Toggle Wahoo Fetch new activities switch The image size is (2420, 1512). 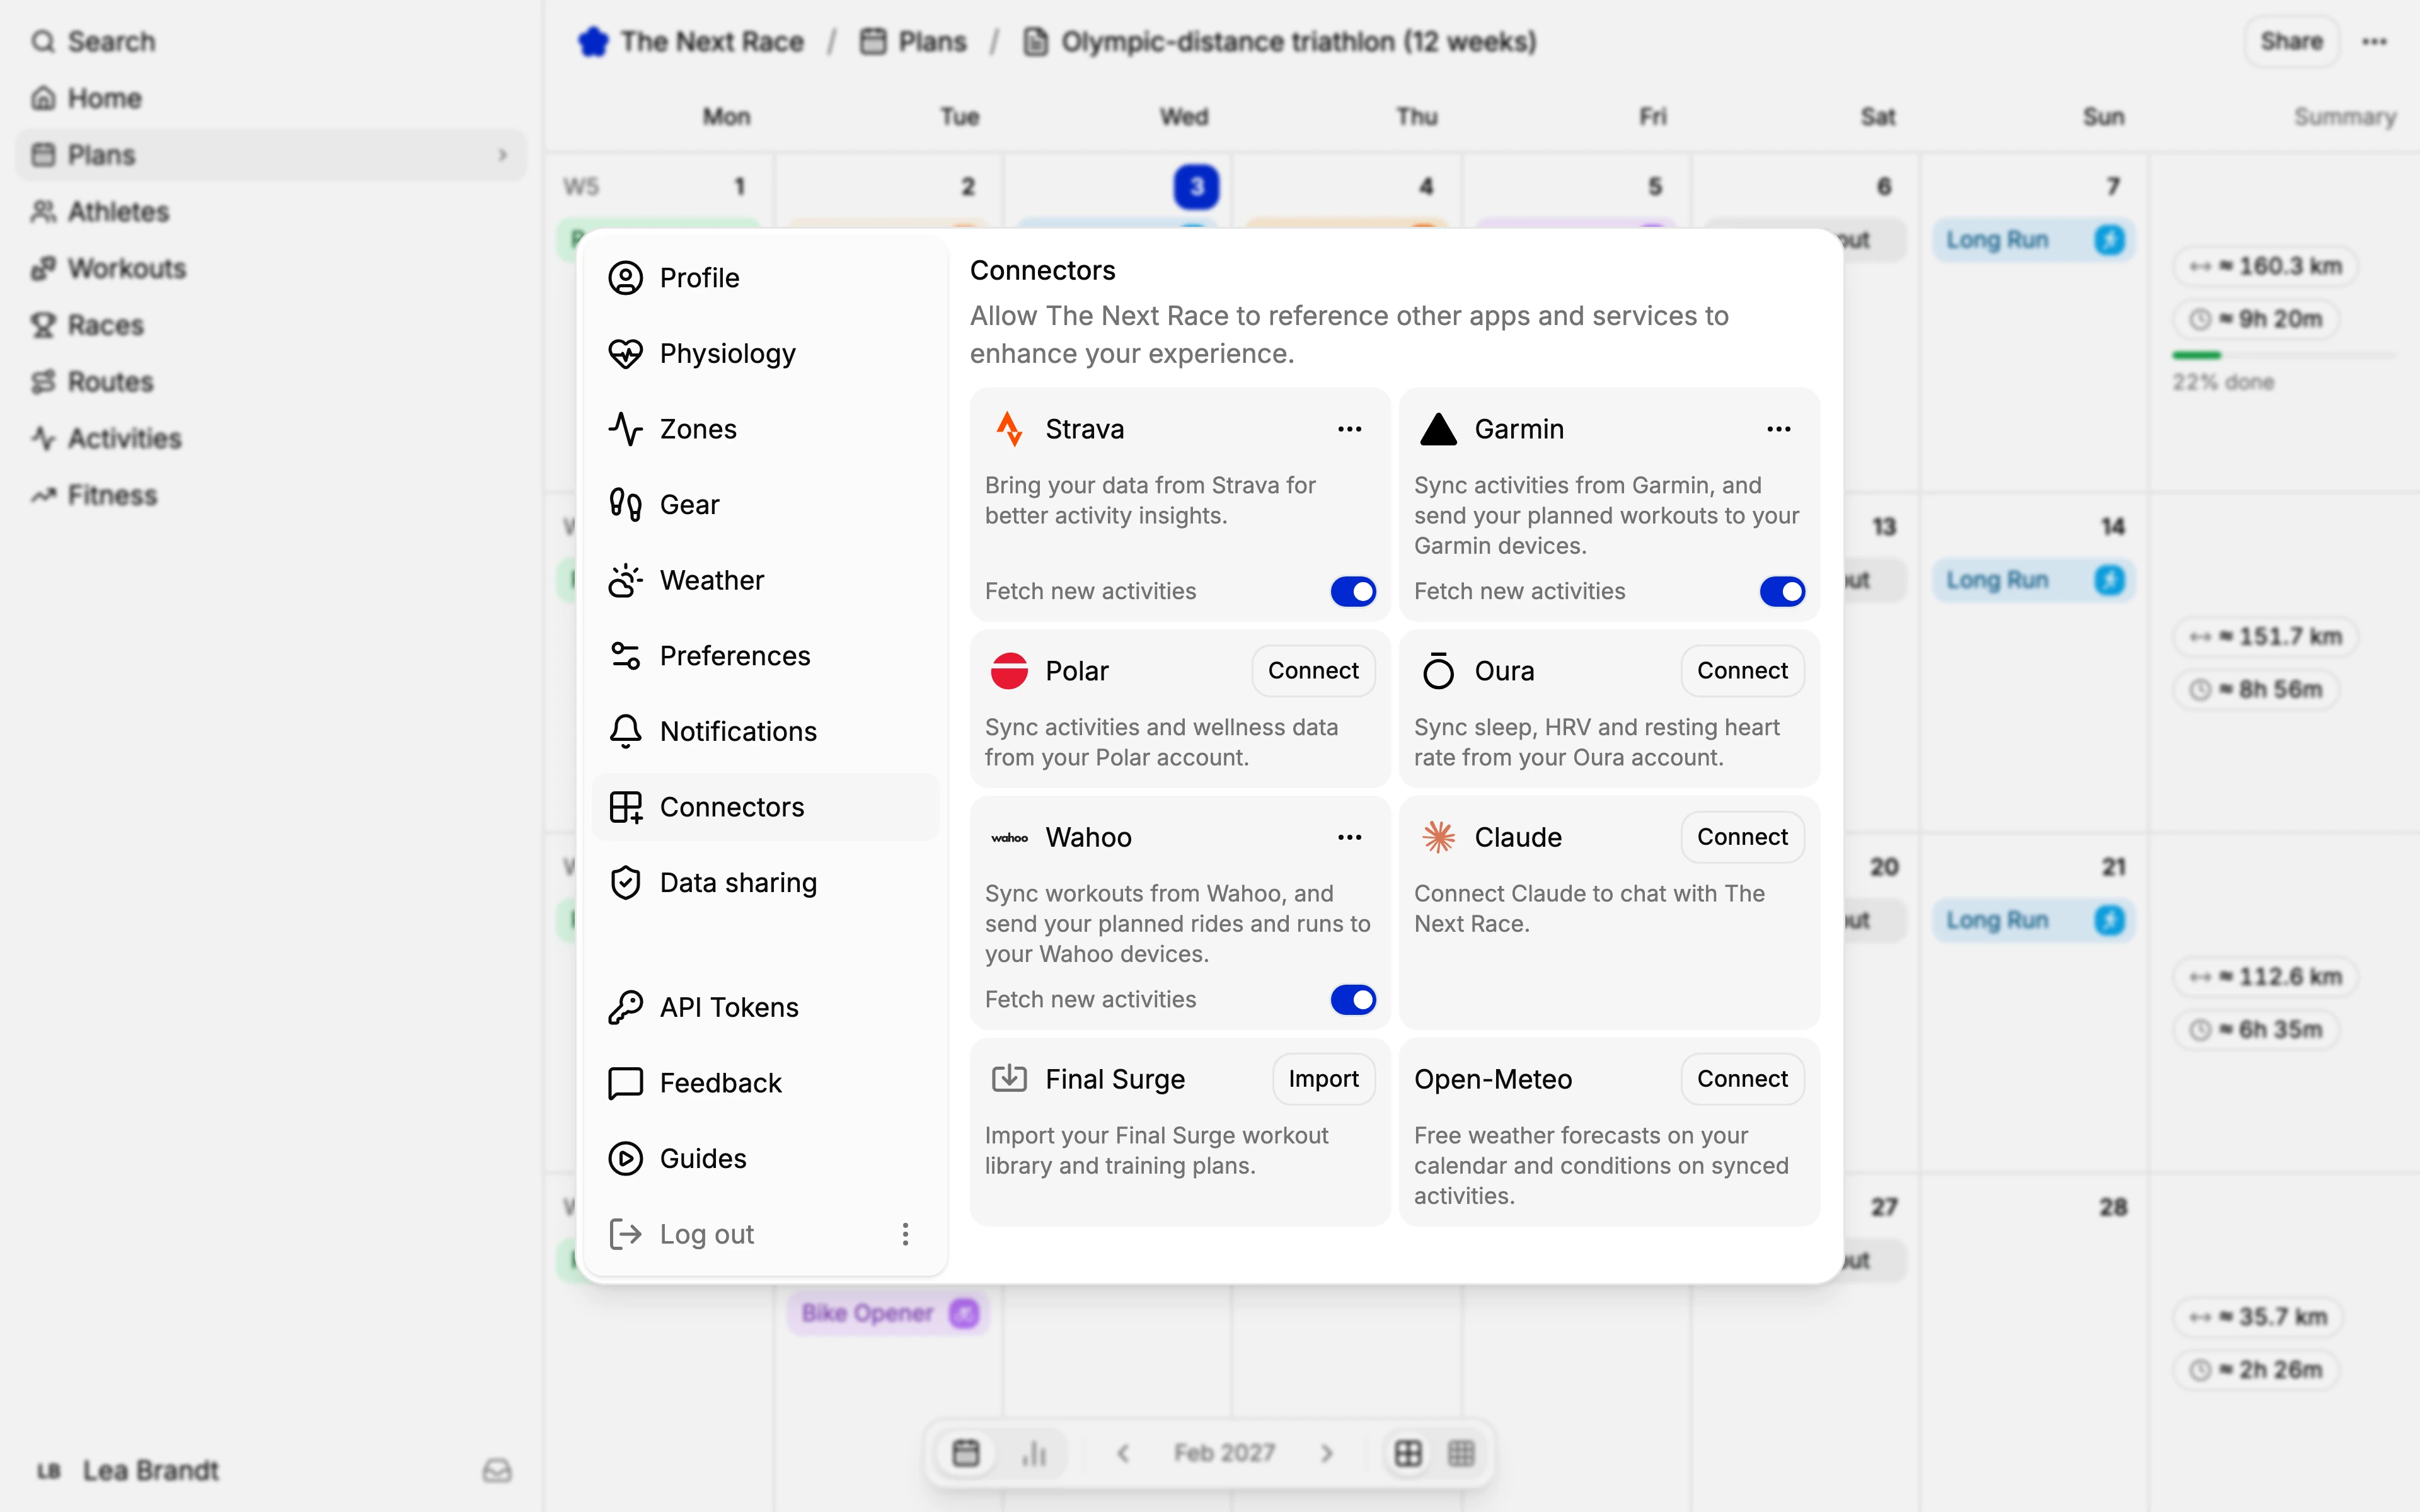click(1353, 999)
